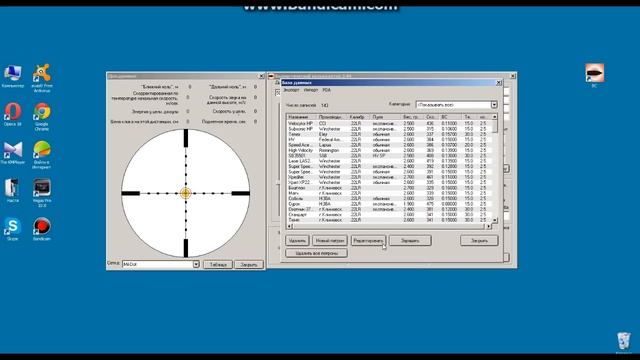Expand the category filter dropdown

(x=494, y=105)
